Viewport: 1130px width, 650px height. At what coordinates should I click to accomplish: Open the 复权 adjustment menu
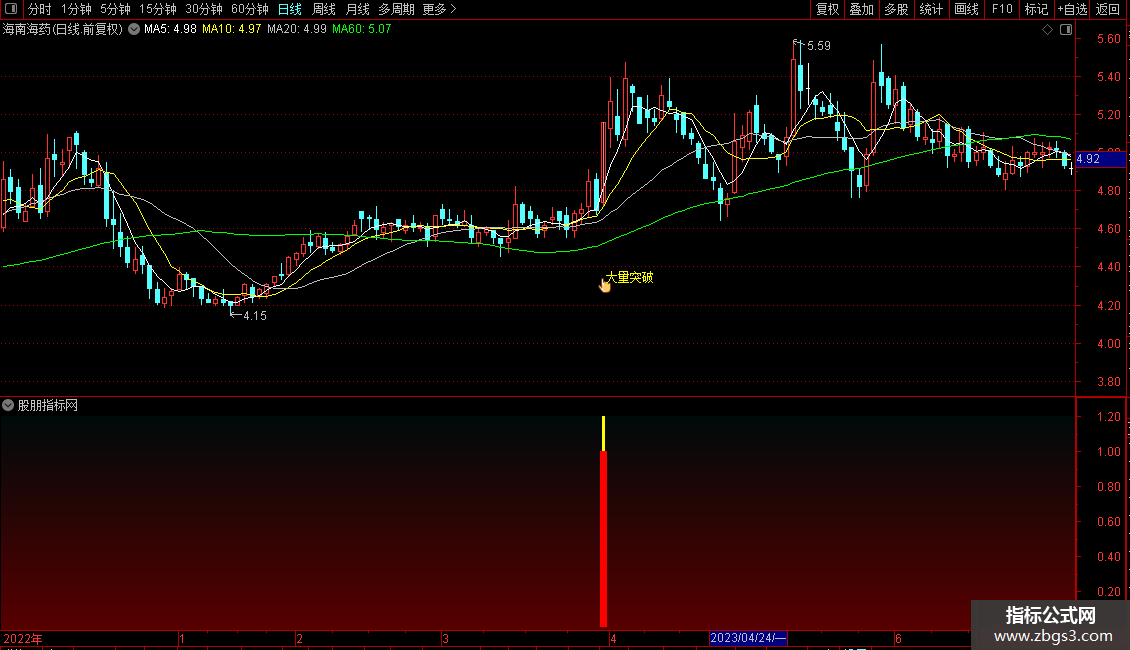[x=827, y=9]
